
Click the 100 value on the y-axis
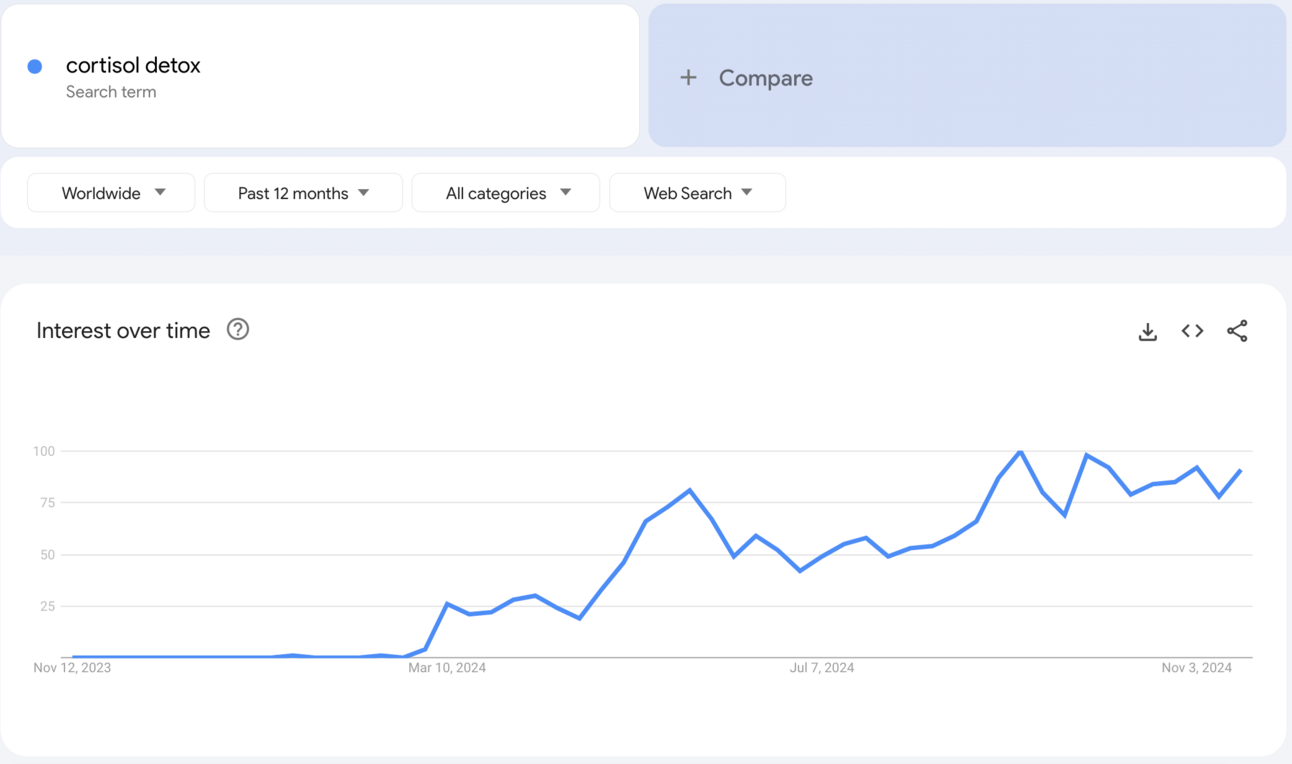[x=44, y=451]
